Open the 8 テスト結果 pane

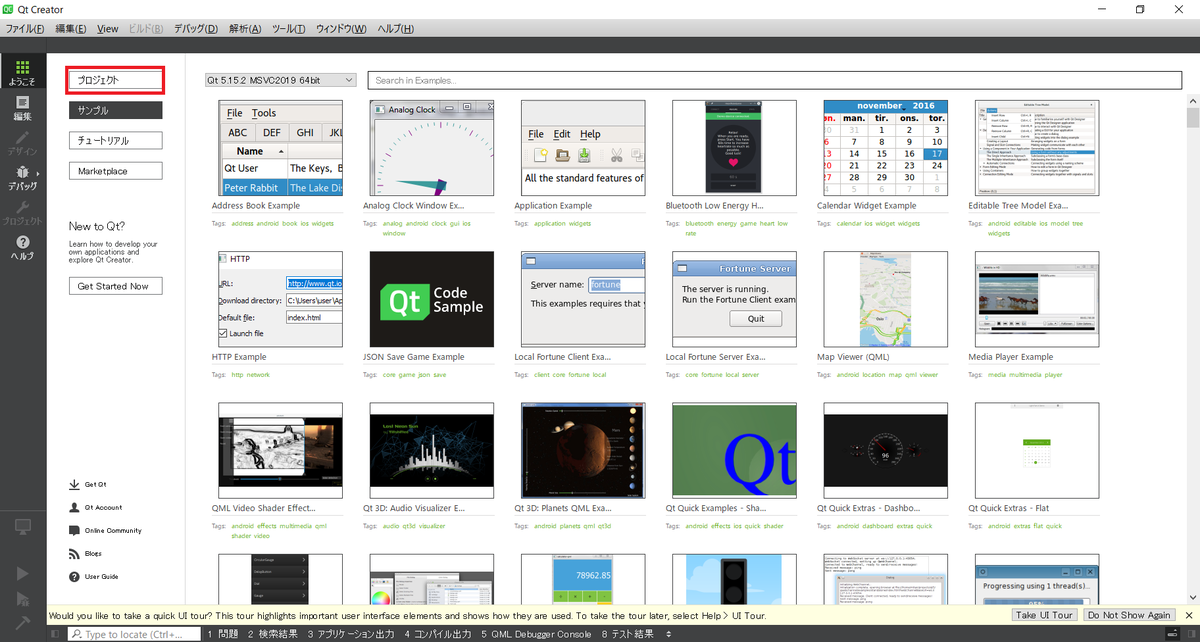[628, 634]
